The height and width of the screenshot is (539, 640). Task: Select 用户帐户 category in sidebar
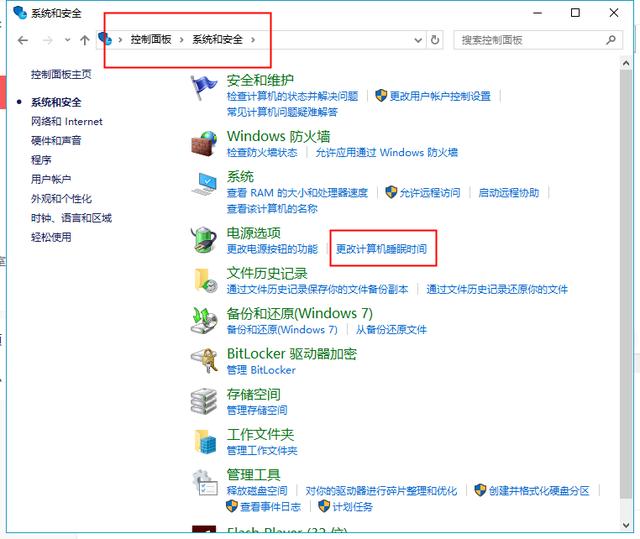pyautogui.click(x=51, y=179)
